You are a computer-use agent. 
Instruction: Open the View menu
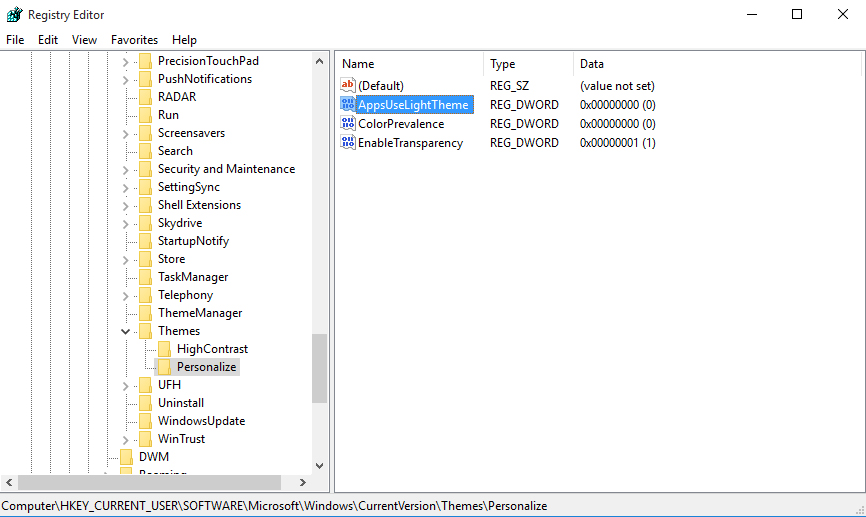[84, 40]
